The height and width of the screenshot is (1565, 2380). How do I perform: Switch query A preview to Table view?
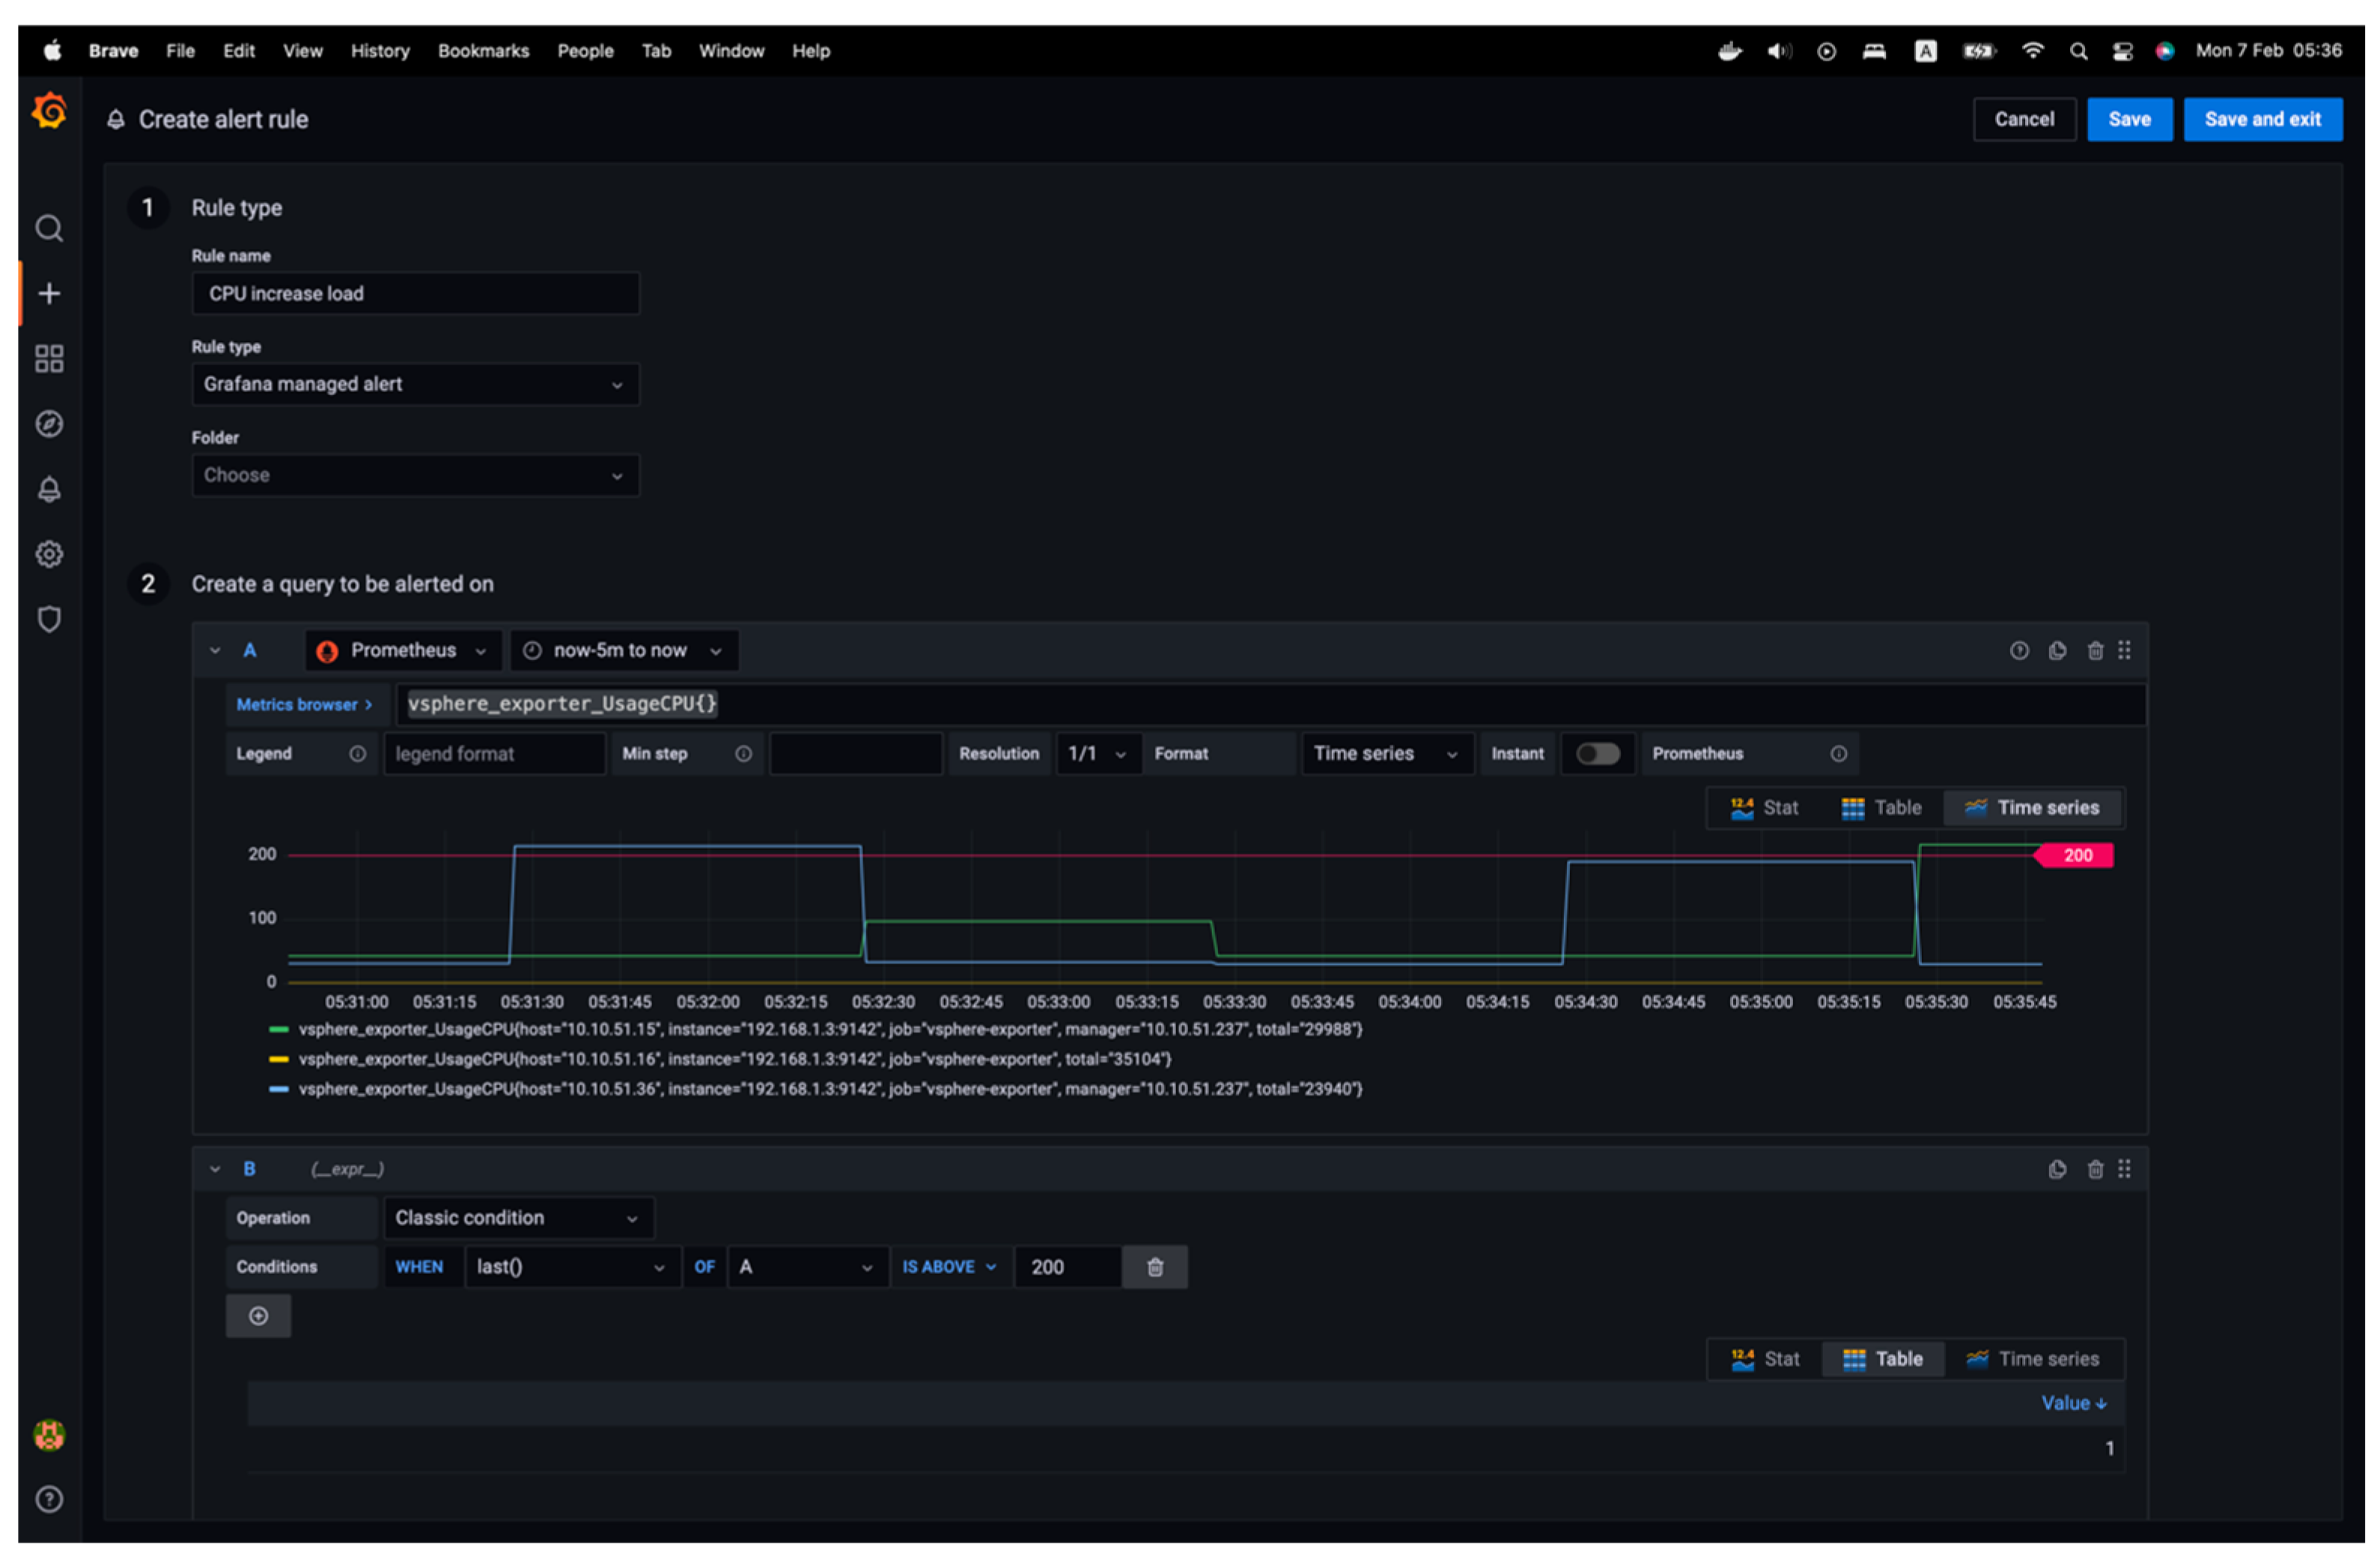click(x=1881, y=808)
